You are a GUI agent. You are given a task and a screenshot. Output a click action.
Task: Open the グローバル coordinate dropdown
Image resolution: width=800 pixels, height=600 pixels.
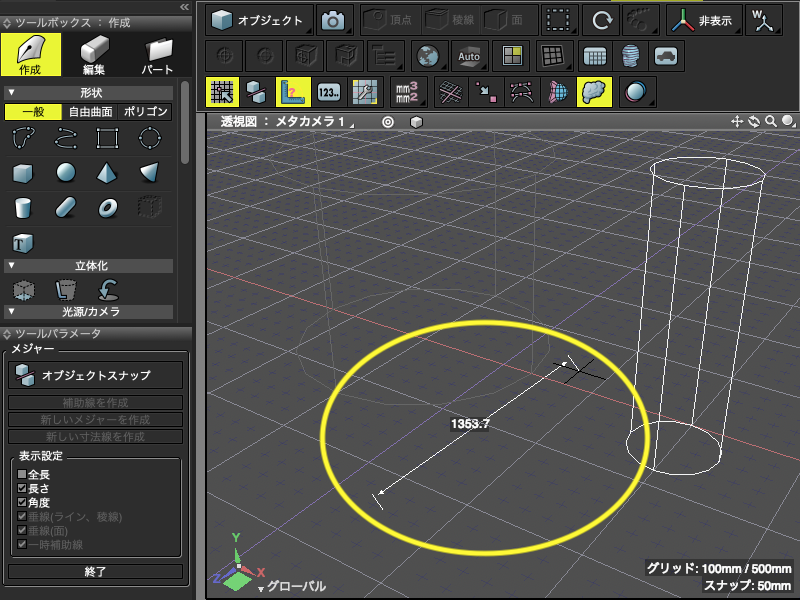pyautogui.click(x=292, y=586)
